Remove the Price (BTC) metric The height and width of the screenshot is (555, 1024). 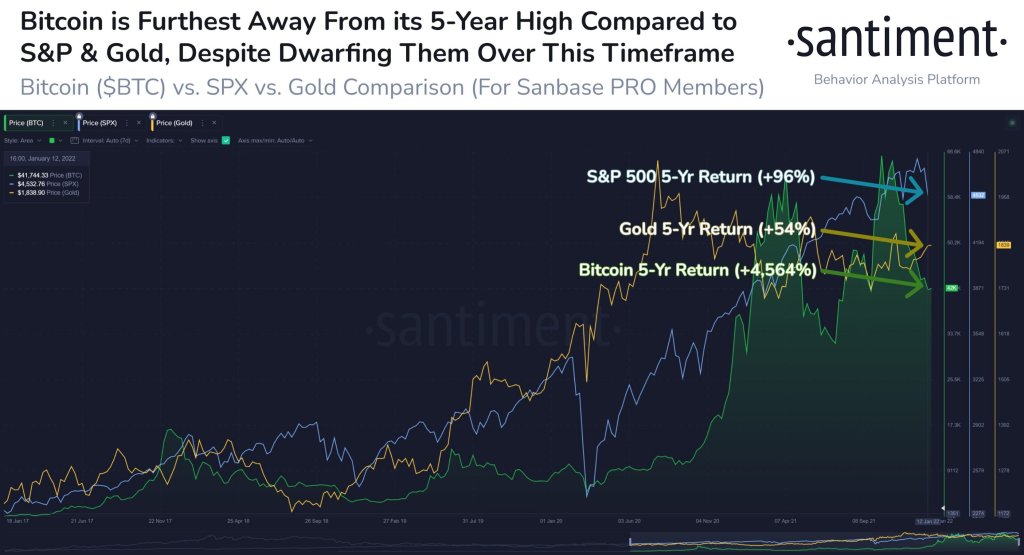tap(66, 122)
